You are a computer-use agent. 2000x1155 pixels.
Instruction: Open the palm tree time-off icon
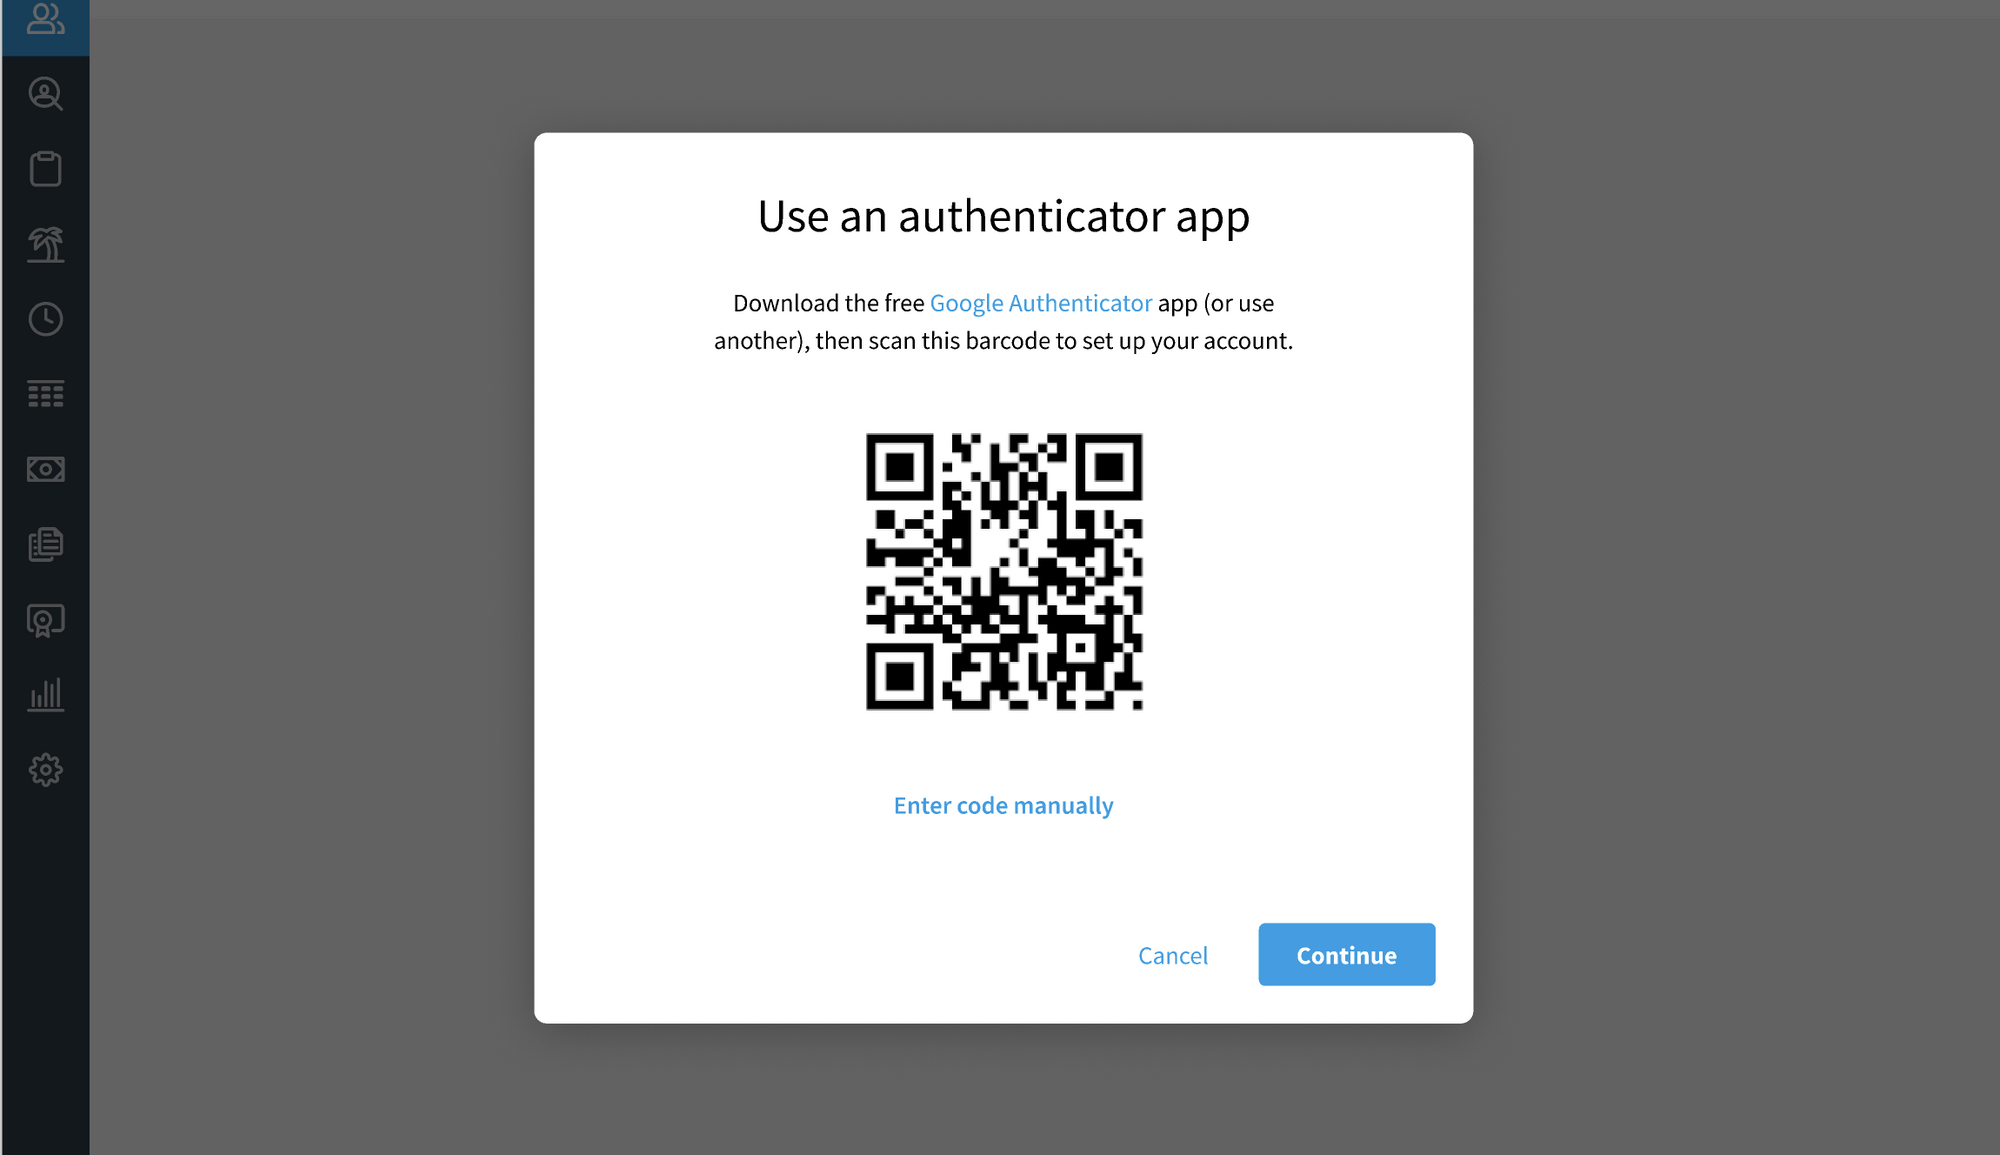click(45, 244)
